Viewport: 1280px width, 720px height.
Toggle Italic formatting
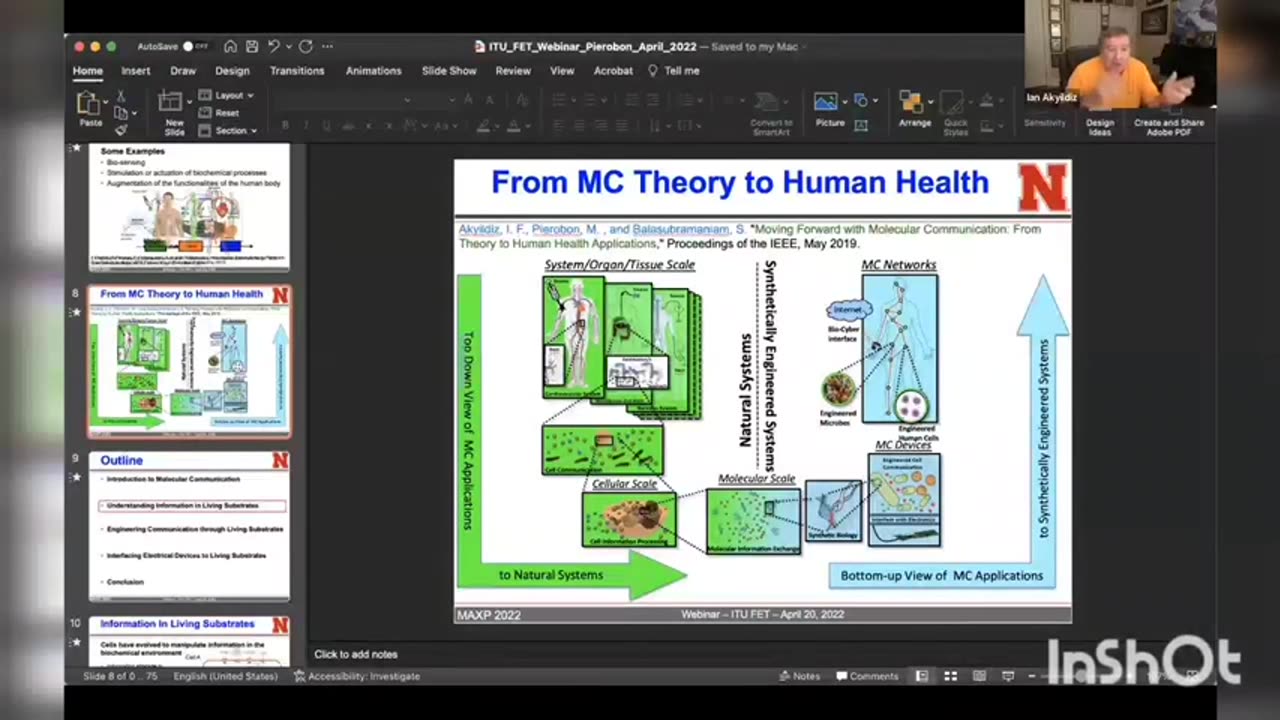coord(305,125)
